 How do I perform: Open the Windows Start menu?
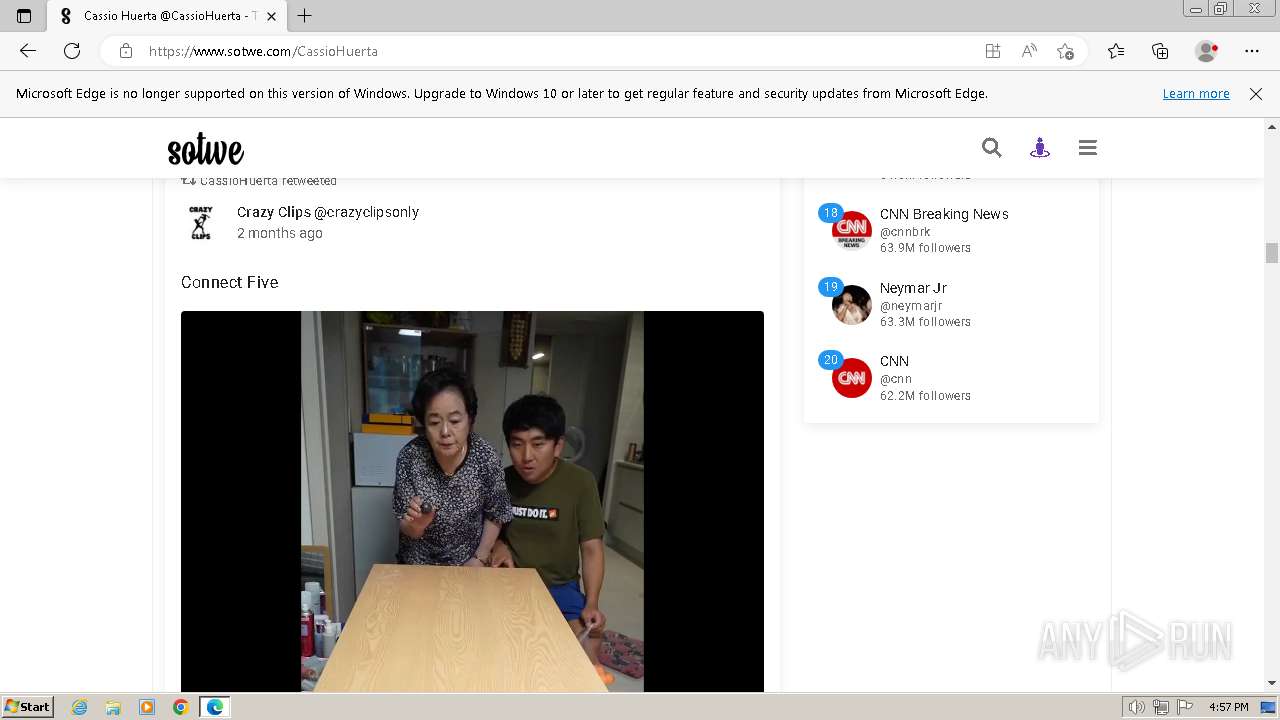[x=27, y=707]
